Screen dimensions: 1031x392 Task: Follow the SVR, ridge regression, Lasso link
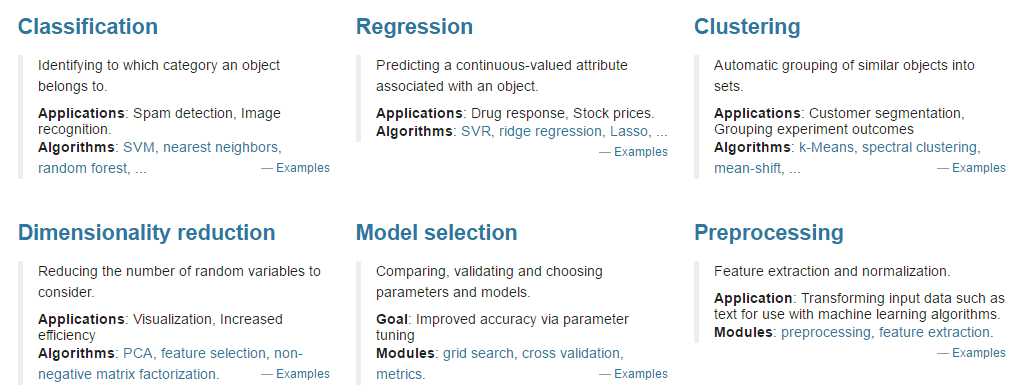[564, 131]
